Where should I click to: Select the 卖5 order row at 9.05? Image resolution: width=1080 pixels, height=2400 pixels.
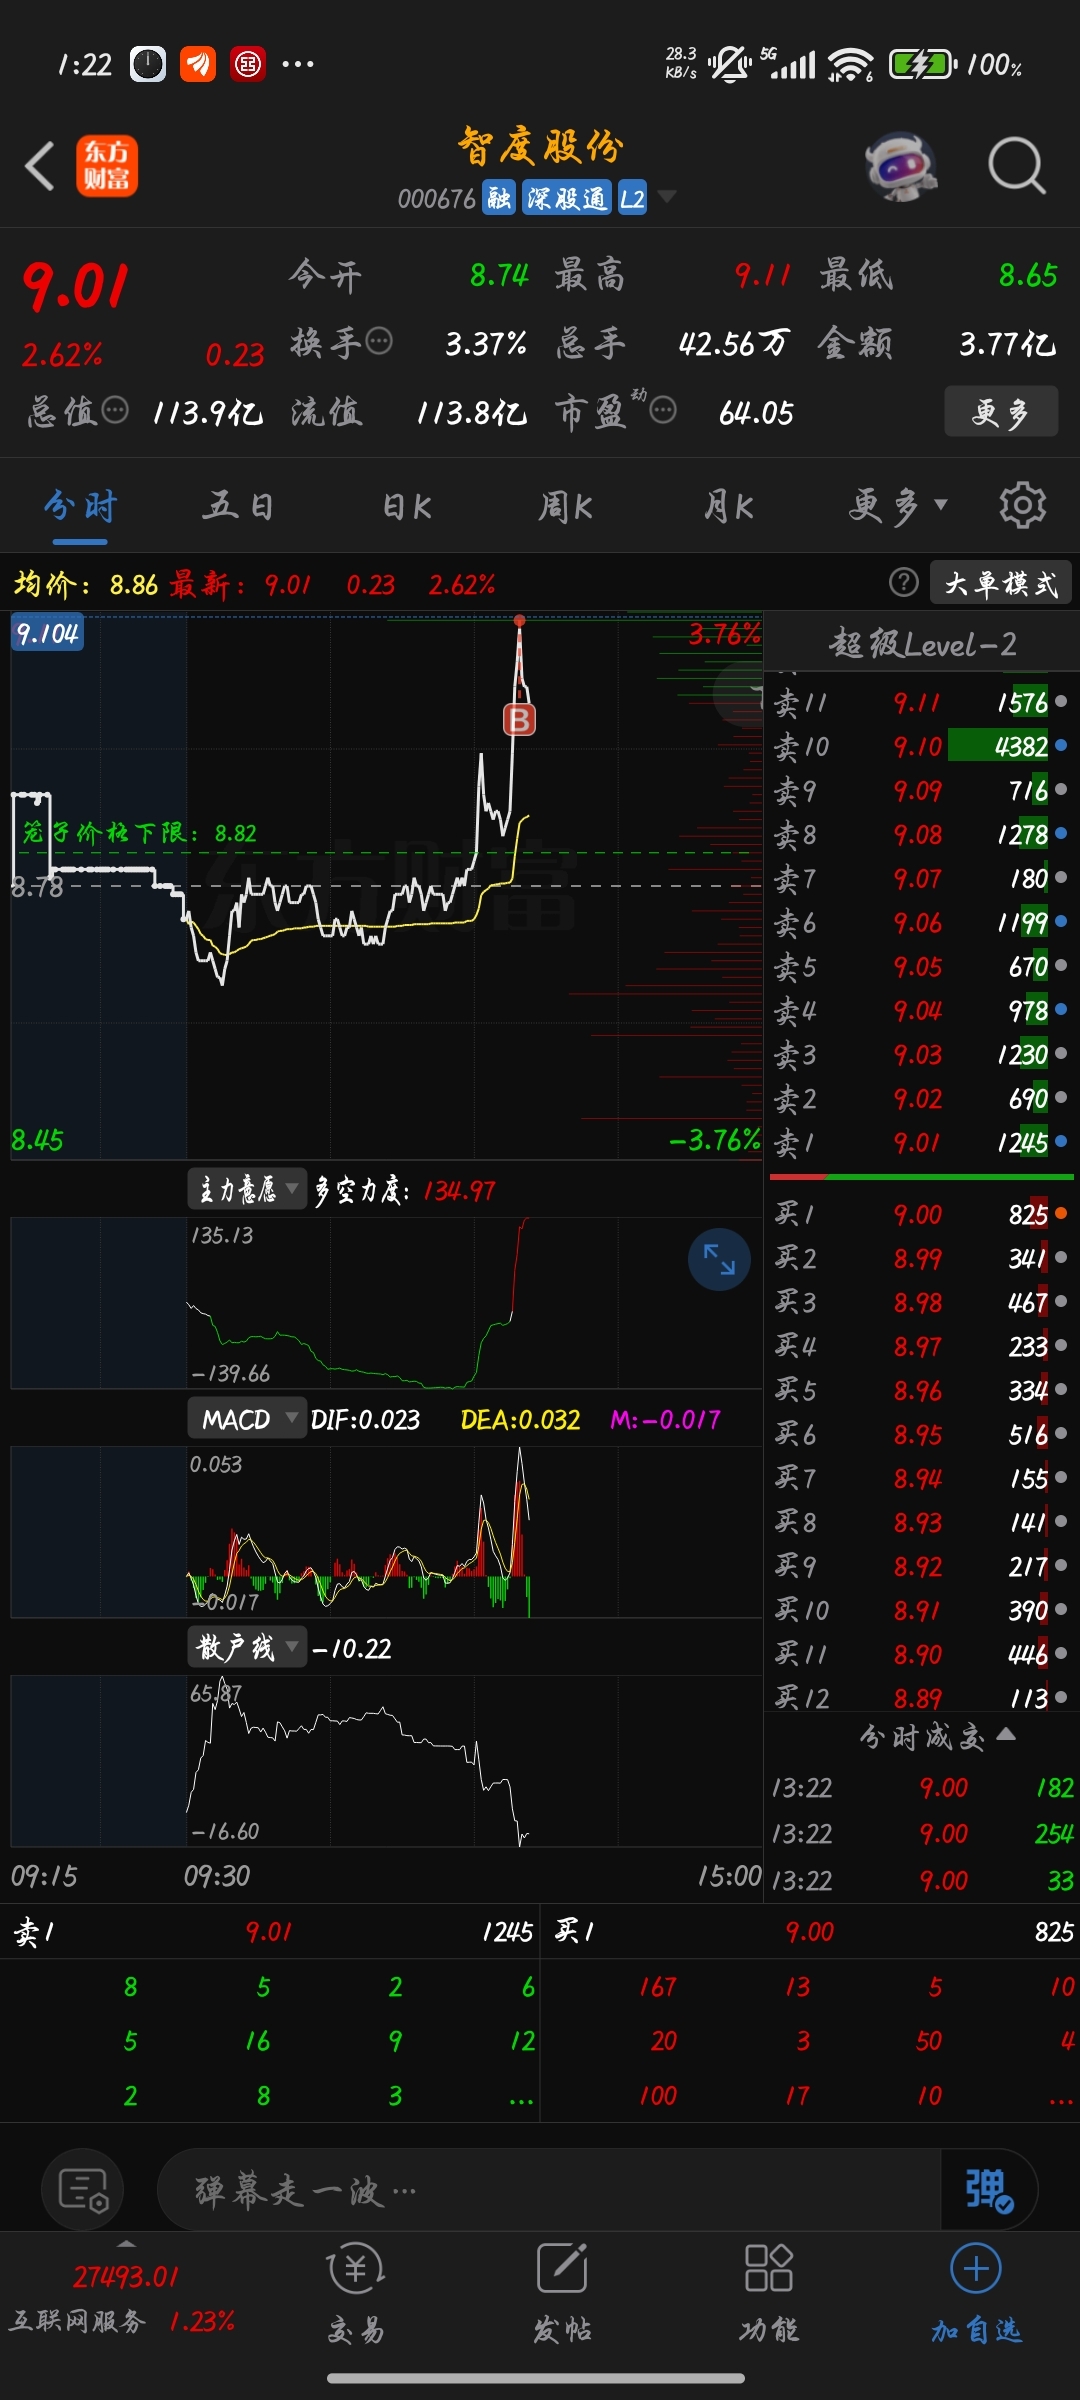pos(921,966)
